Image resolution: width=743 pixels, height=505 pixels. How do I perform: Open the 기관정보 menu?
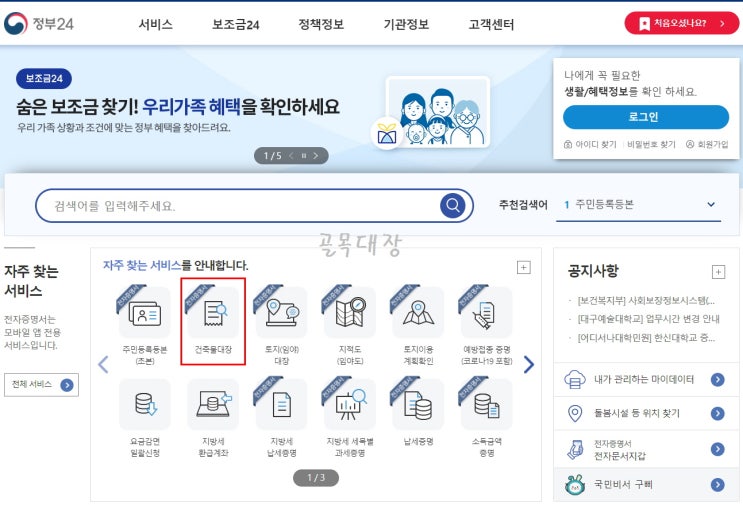click(406, 24)
